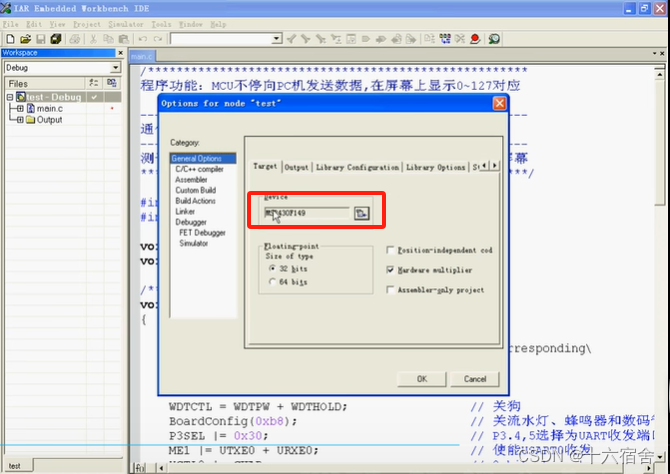Viewport: 670px width, 474px height.
Task: Click the Print toolbar icon
Action: coord(75,39)
